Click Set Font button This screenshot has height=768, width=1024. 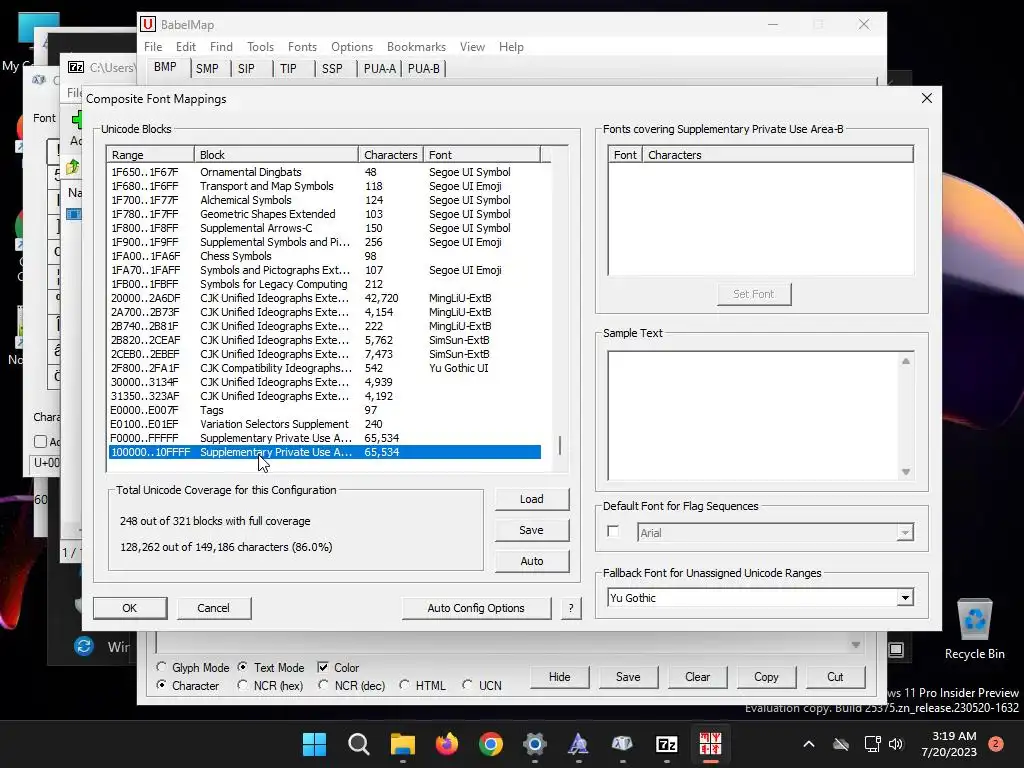point(753,294)
